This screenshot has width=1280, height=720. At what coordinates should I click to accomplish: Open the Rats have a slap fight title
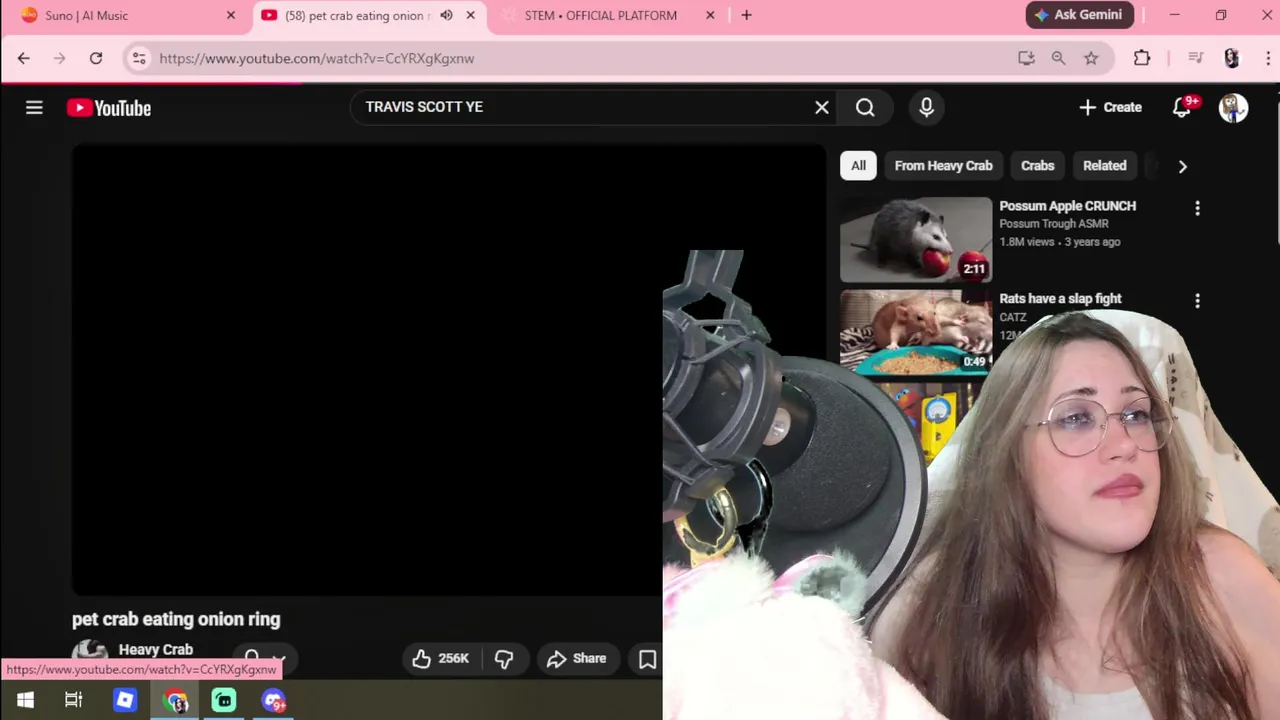point(1060,299)
